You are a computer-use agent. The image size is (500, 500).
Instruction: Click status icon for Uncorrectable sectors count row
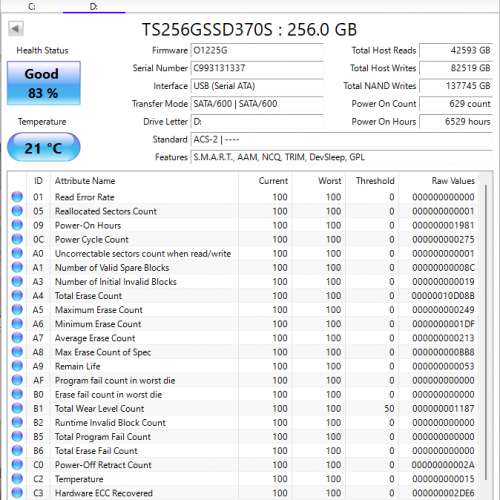pyautogui.click(x=17, y=253)
